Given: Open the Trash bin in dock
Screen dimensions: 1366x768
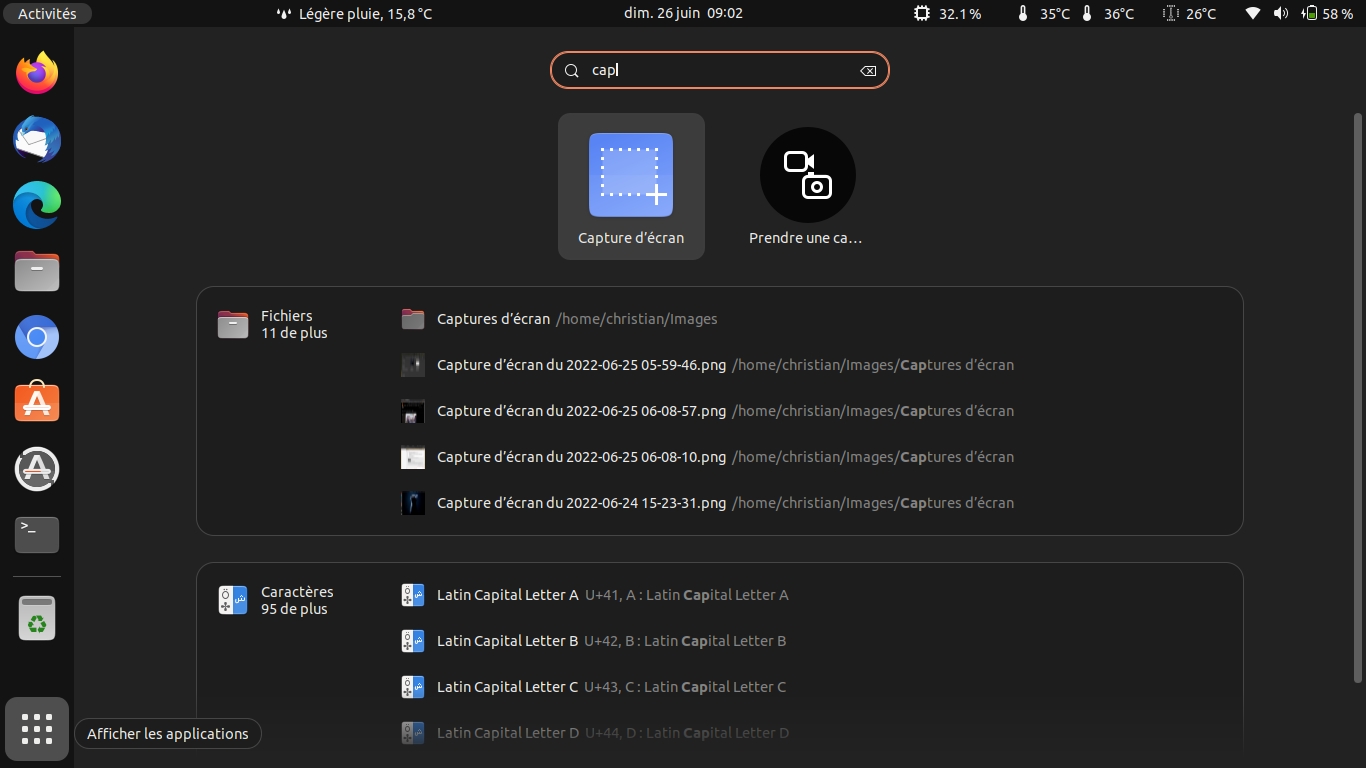Looking at the screenshot, I should 37,619.
